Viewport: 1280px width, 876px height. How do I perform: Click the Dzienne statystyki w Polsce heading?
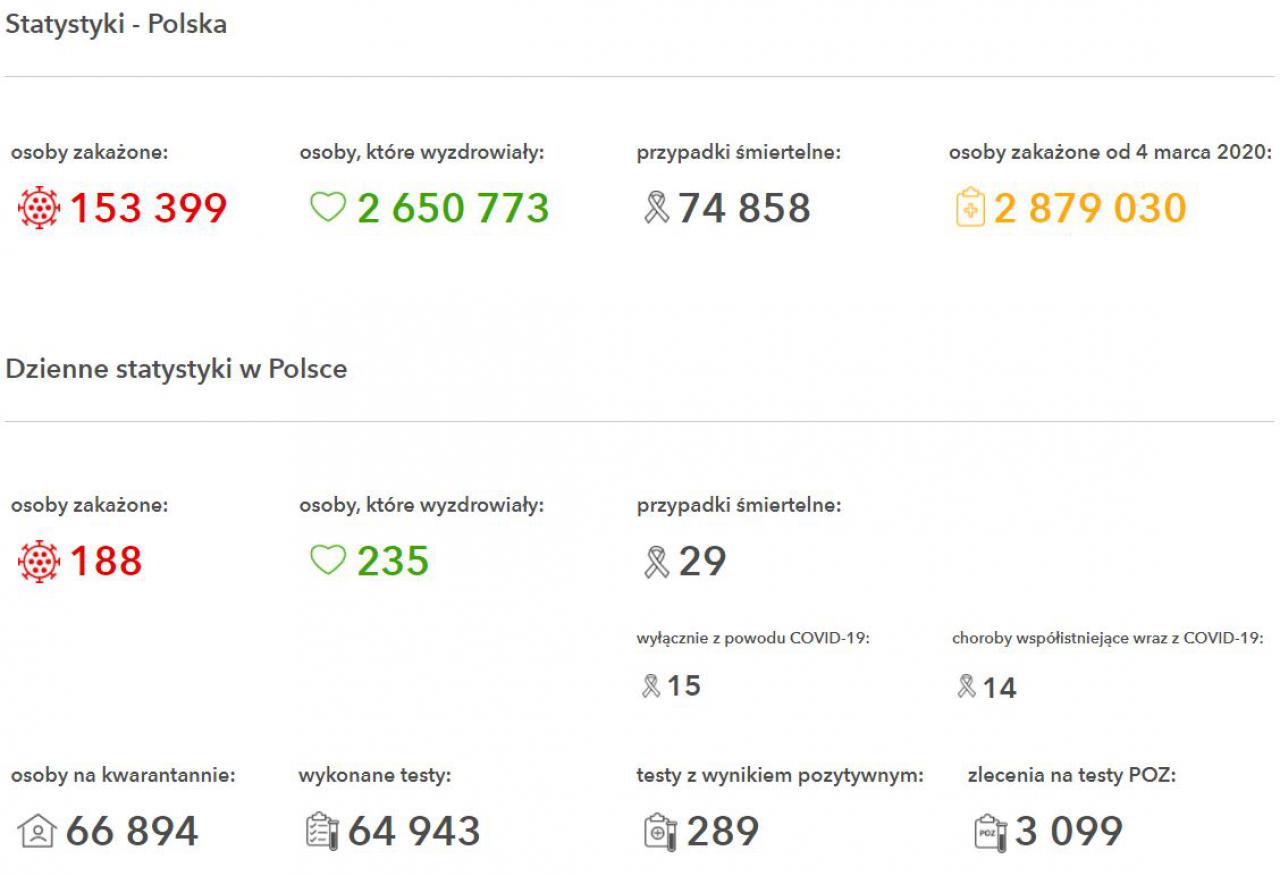[x=177, y=368]
